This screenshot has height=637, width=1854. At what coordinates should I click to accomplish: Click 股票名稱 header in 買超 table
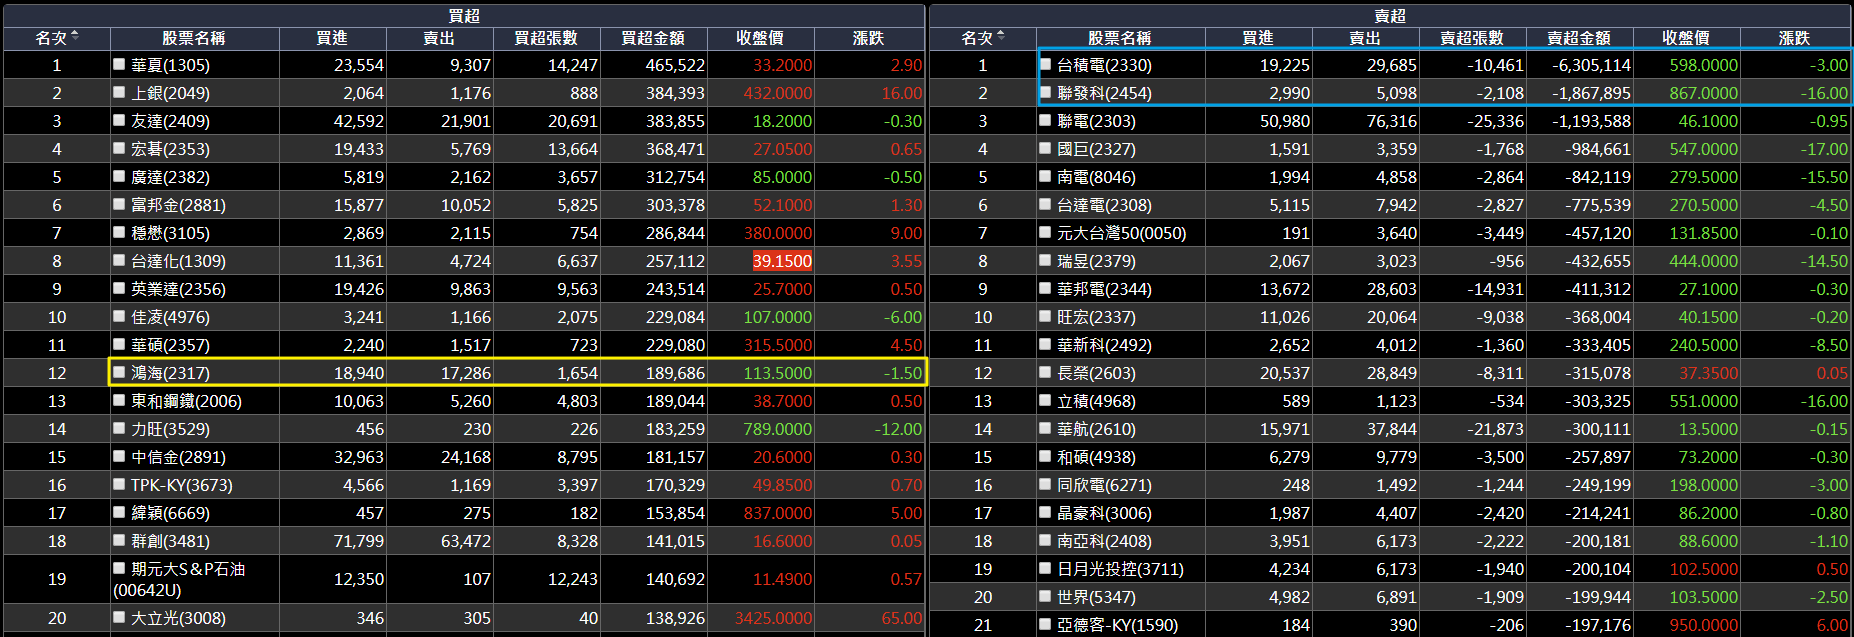tap(194, 38)
